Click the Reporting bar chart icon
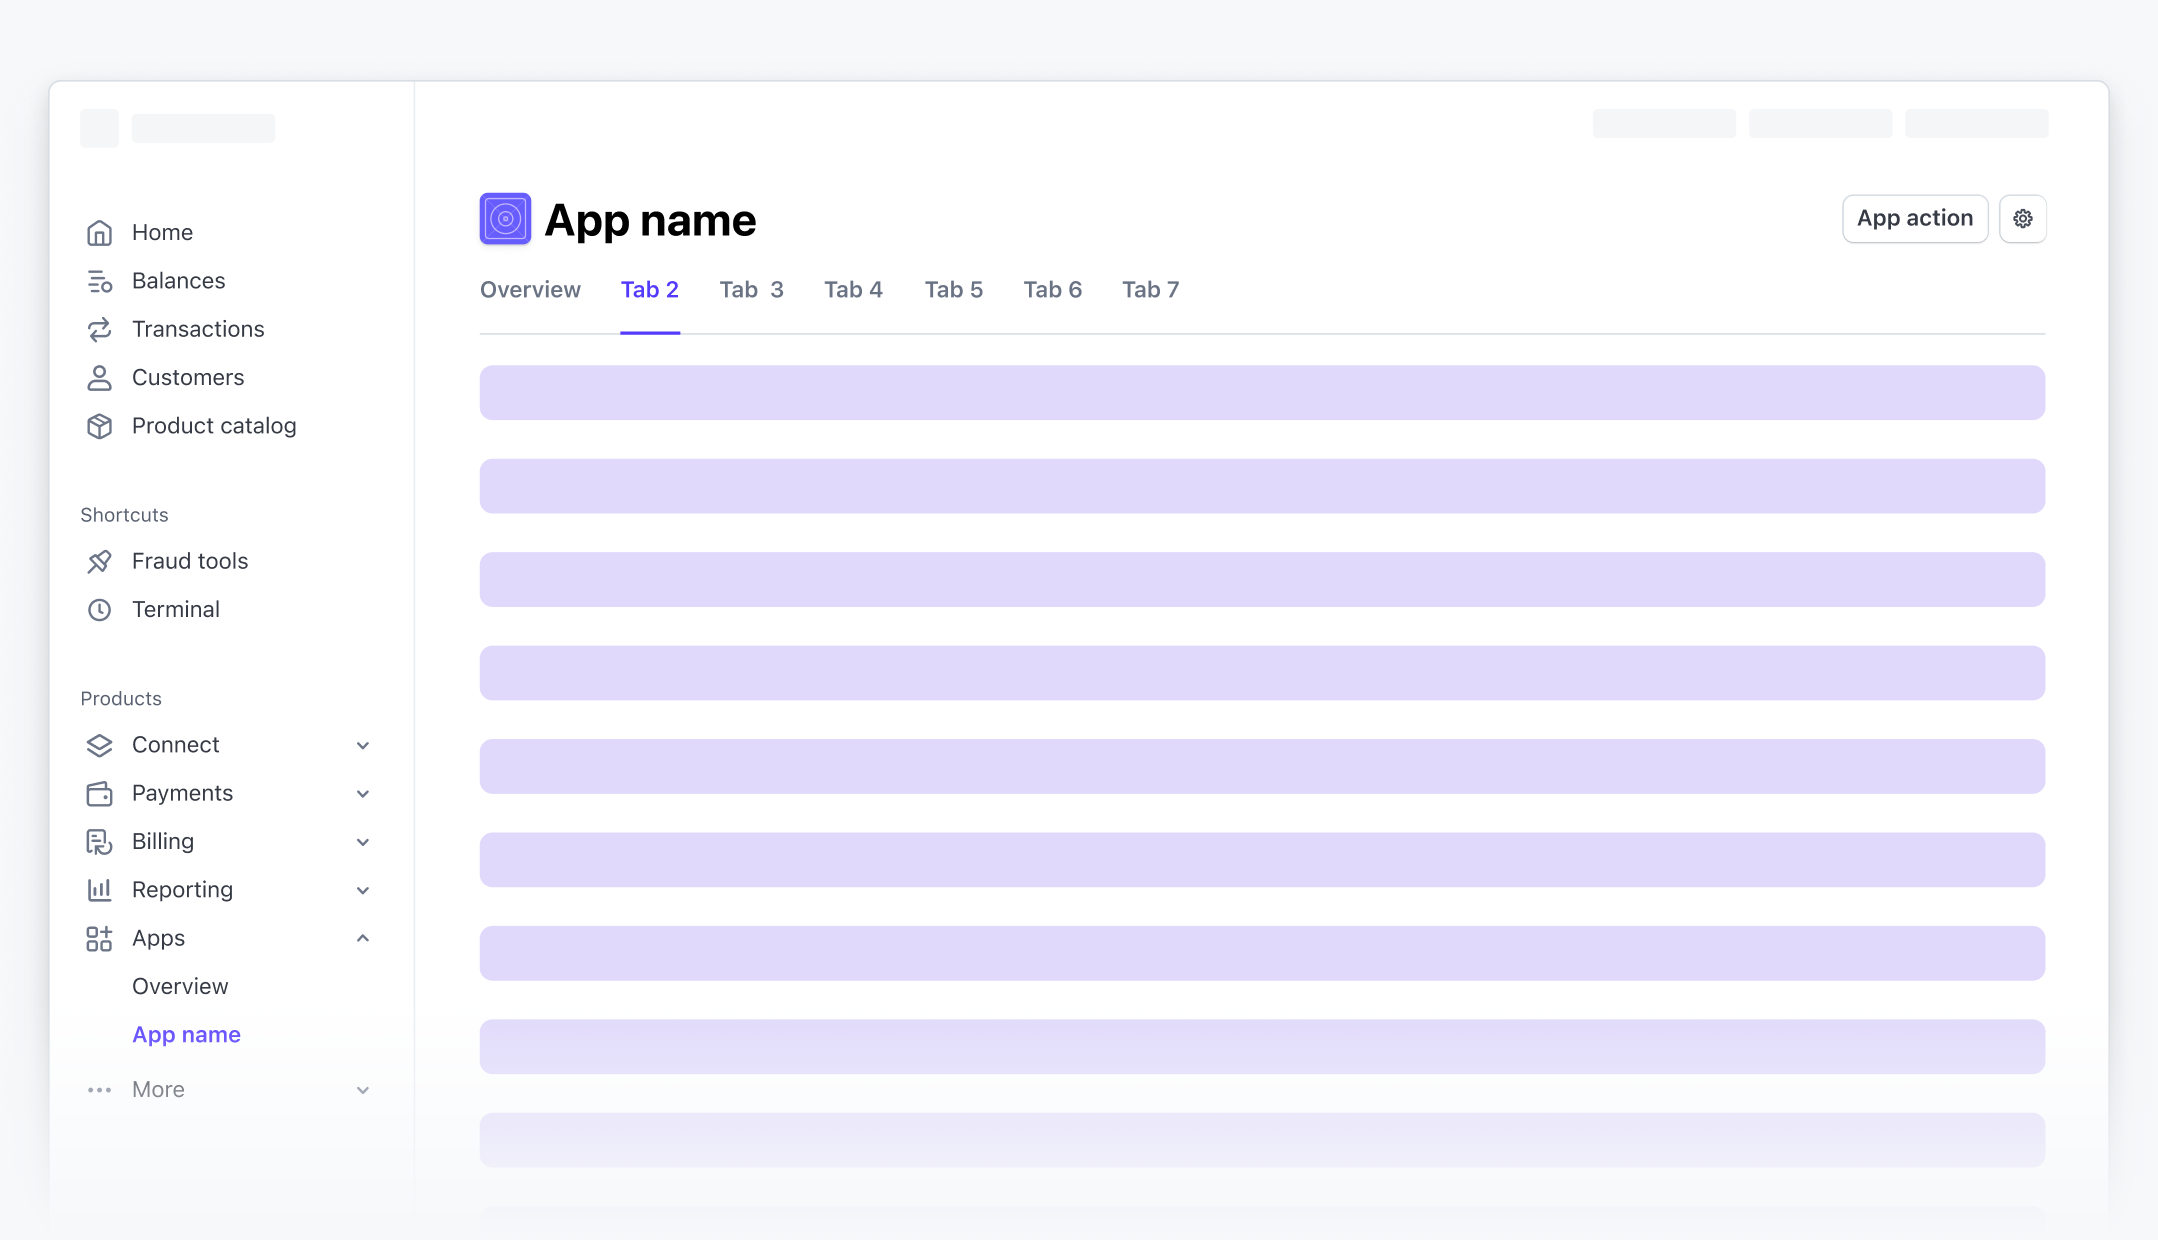Screen dimensions: 2158x1240 click(x=99, y=890)
